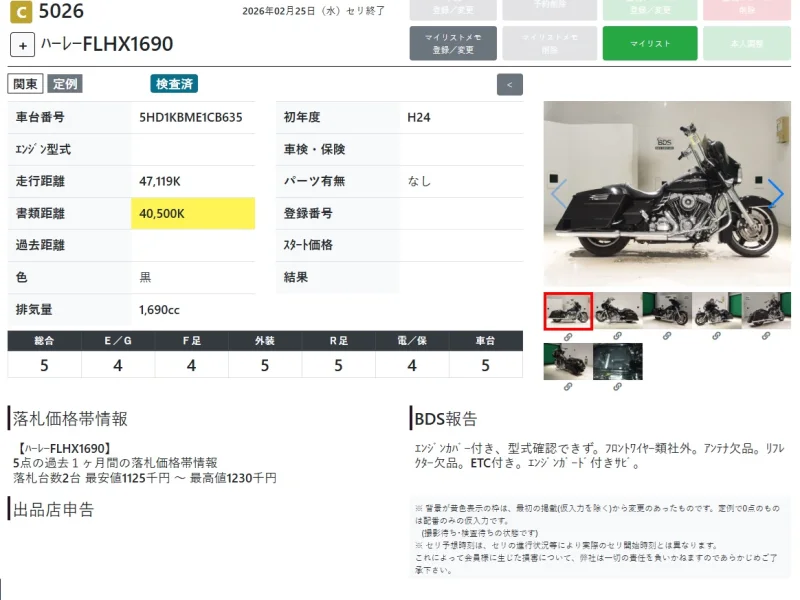Image resolution: width=800 pixels, height=600 pixels.
Task: Open the link icon under the fifth thumbnail
Action: [766, 336]
